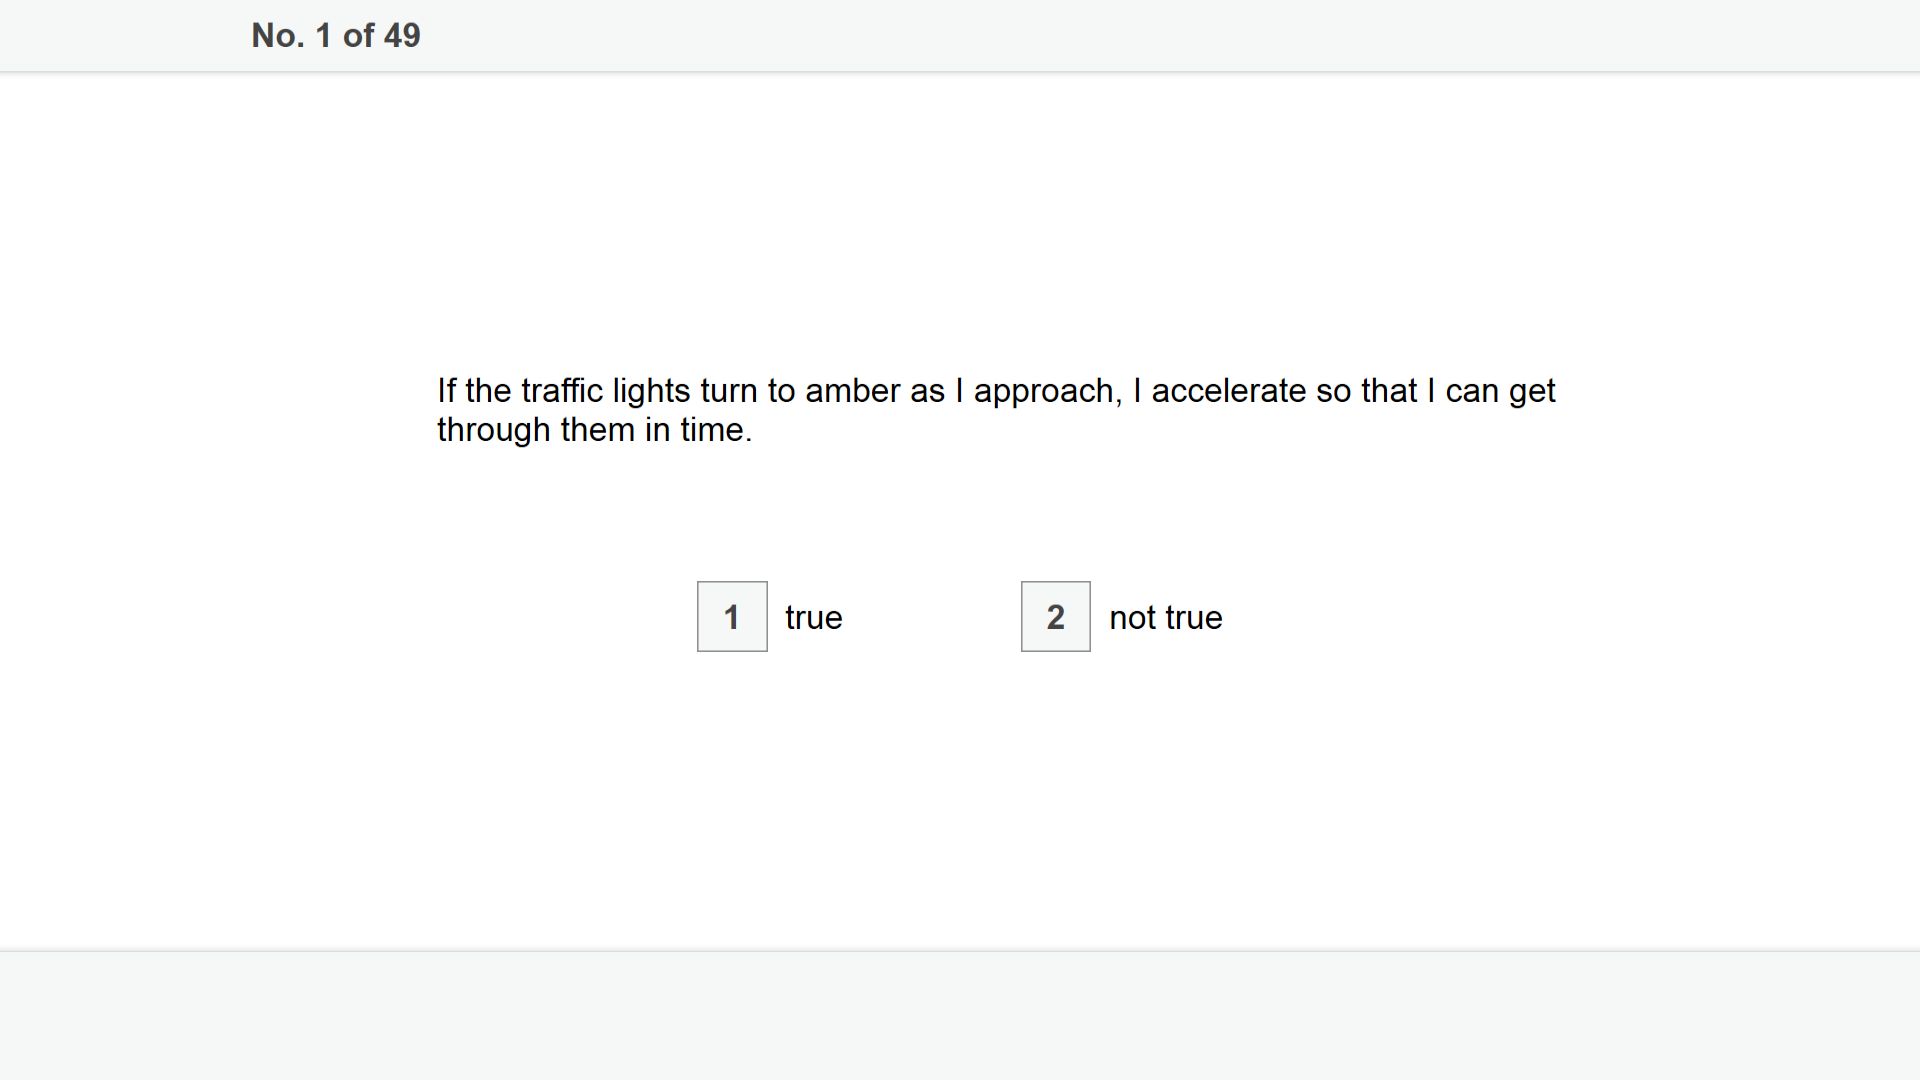The image size is (1920, 1080).
Task: Click the 'true' answer label
Action: point(814,618)
